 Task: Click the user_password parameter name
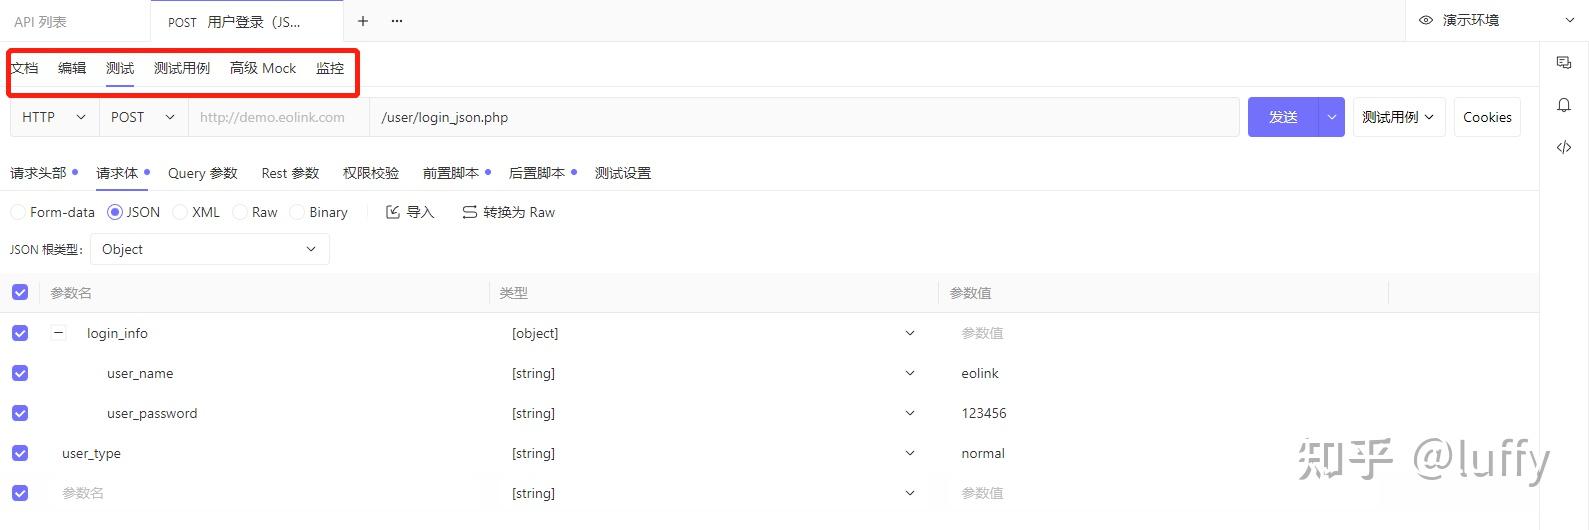point(152,413)
